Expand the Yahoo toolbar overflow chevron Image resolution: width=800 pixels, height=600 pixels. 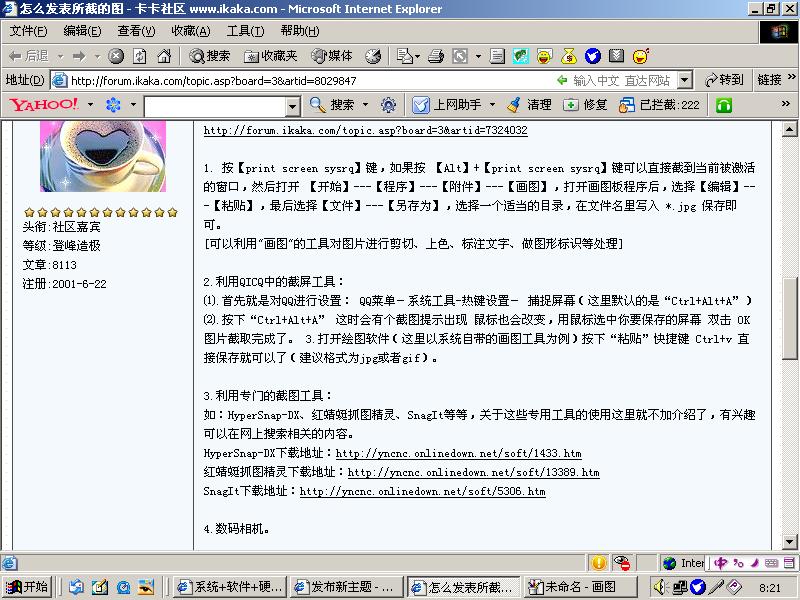click(x=786, y=104)
